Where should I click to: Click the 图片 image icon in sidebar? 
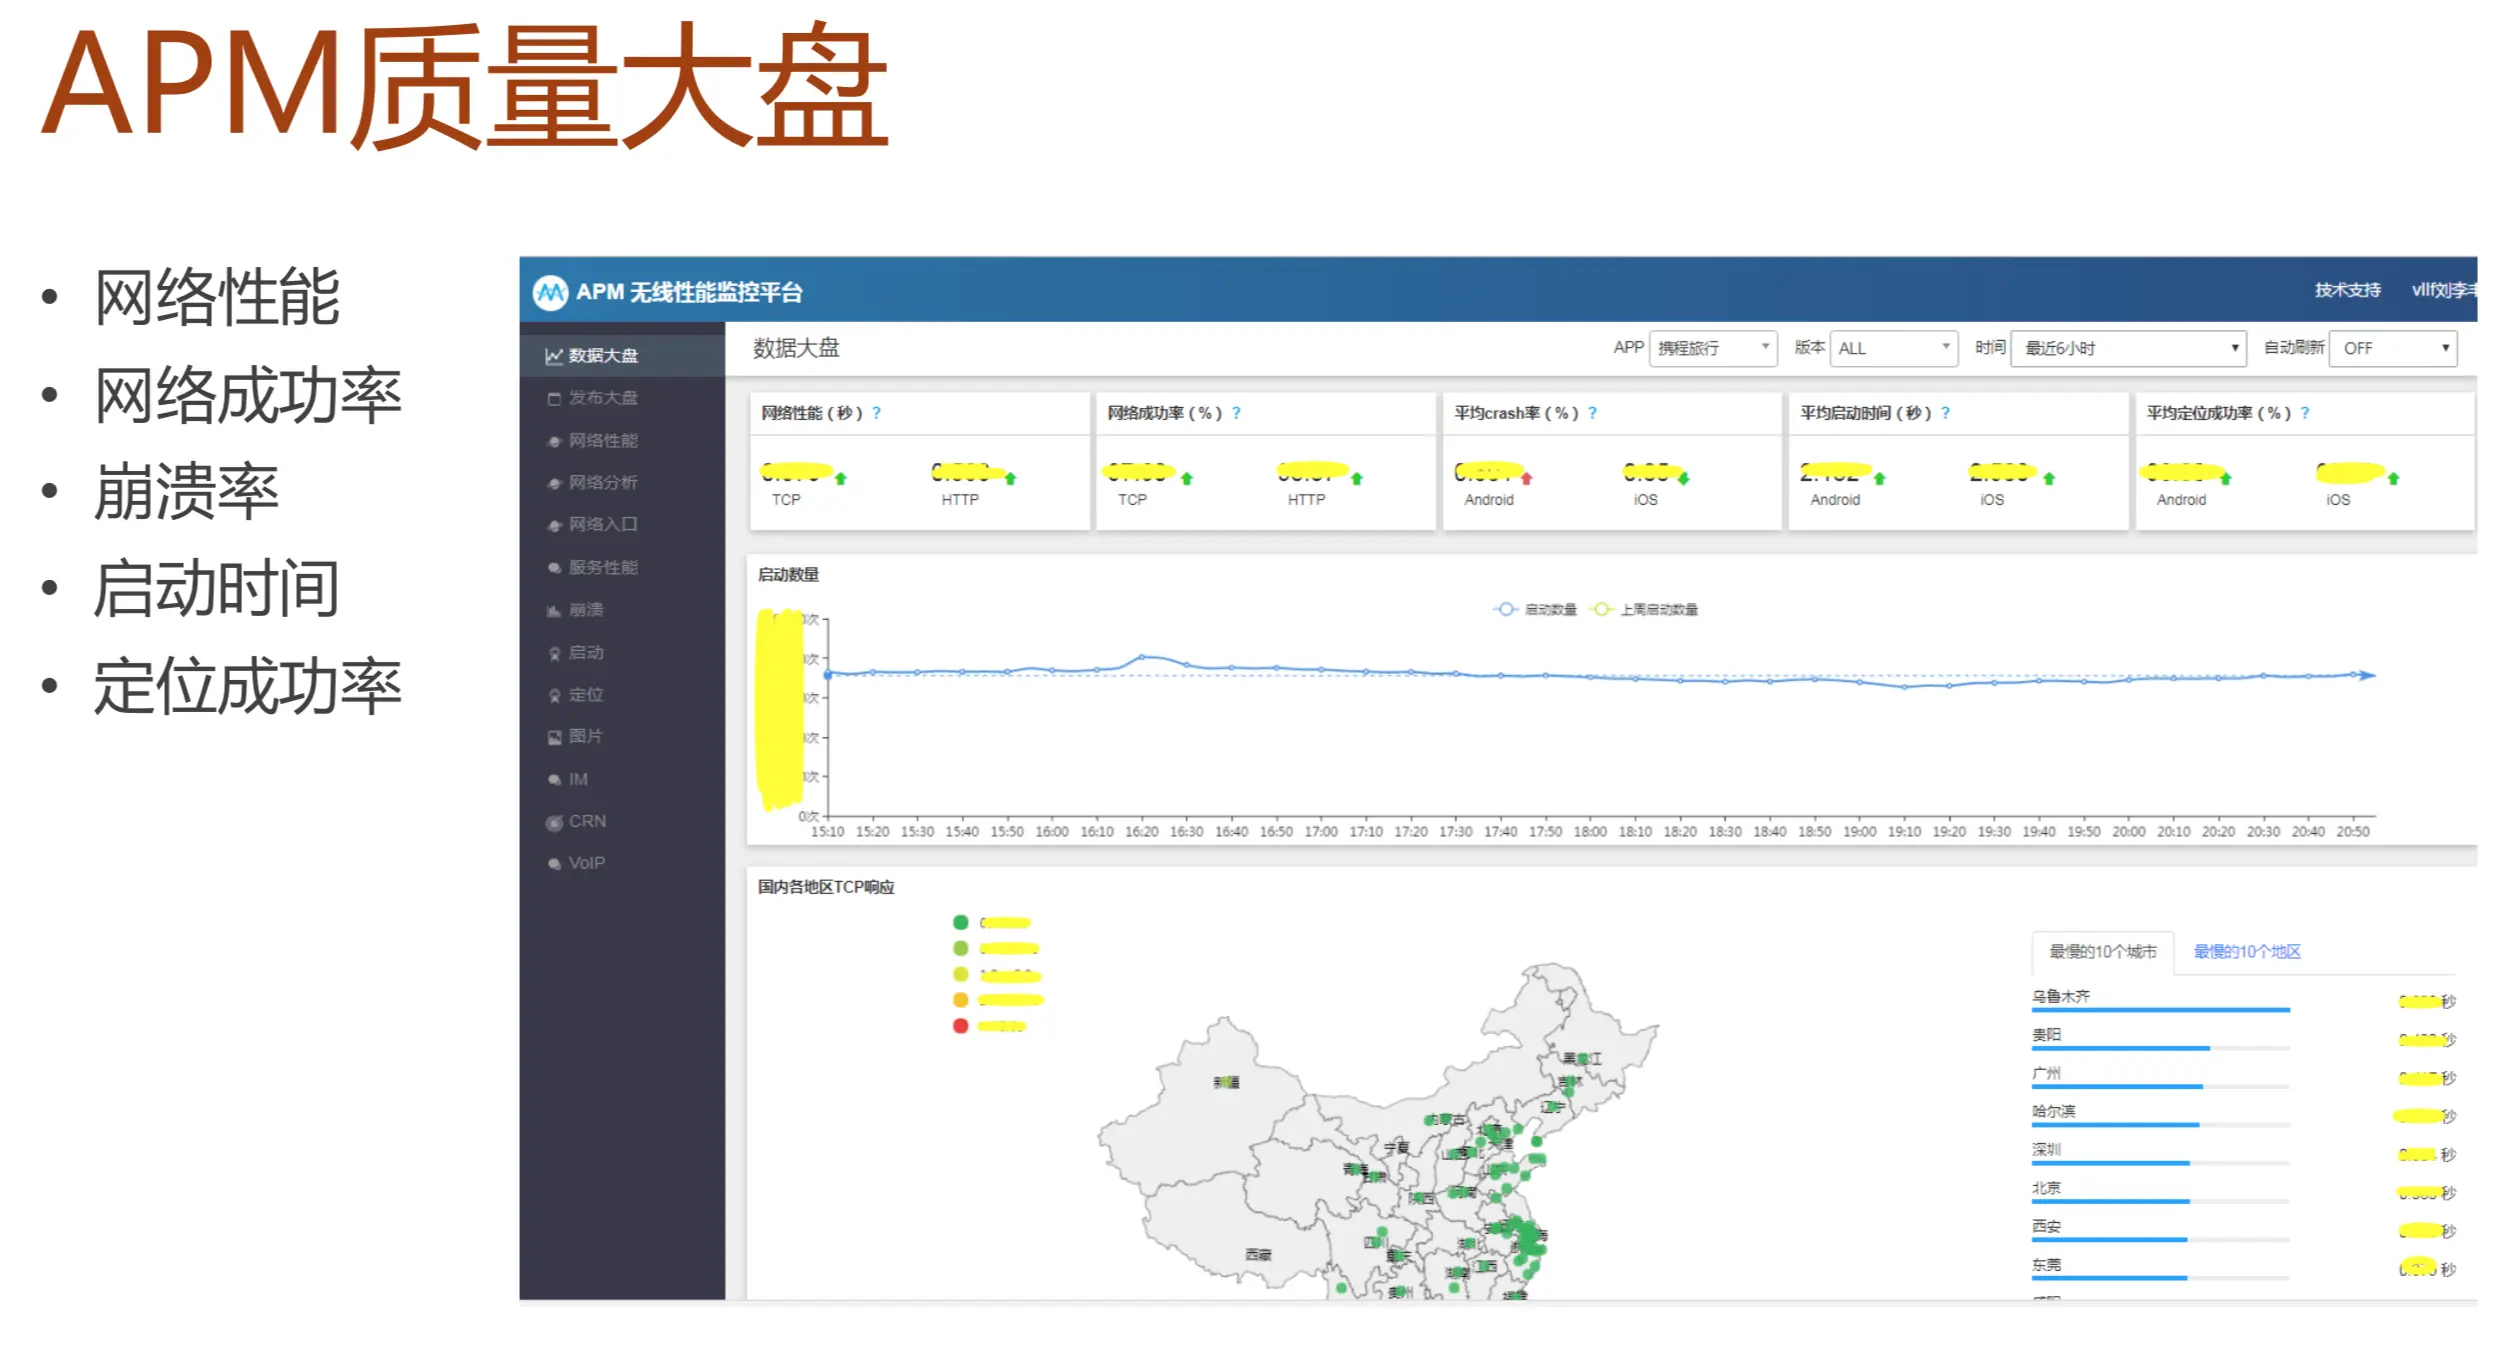pos(554,738)
